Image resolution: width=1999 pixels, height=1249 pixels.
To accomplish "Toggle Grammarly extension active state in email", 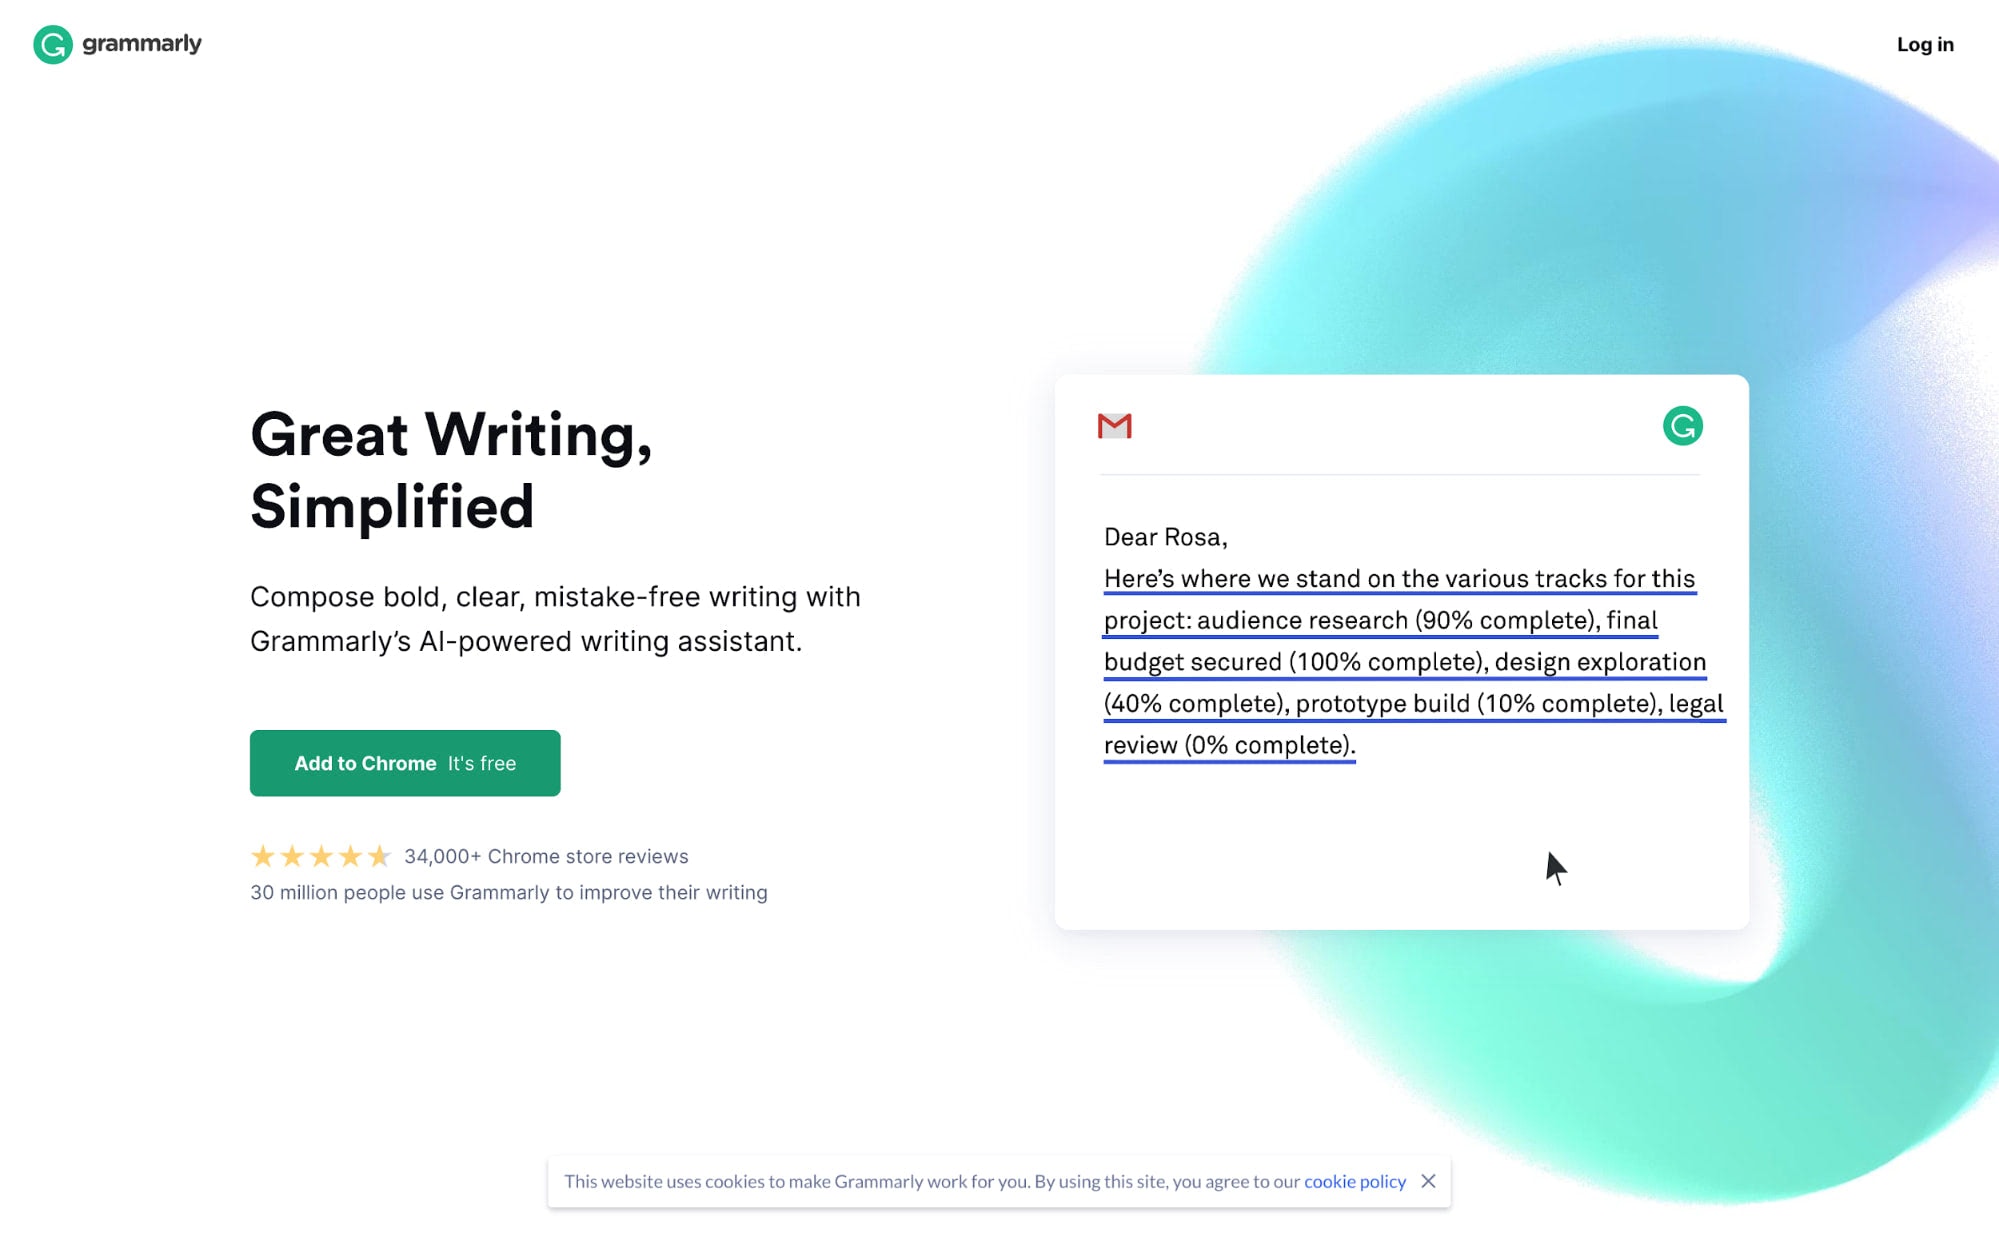I will [1683, 426].
